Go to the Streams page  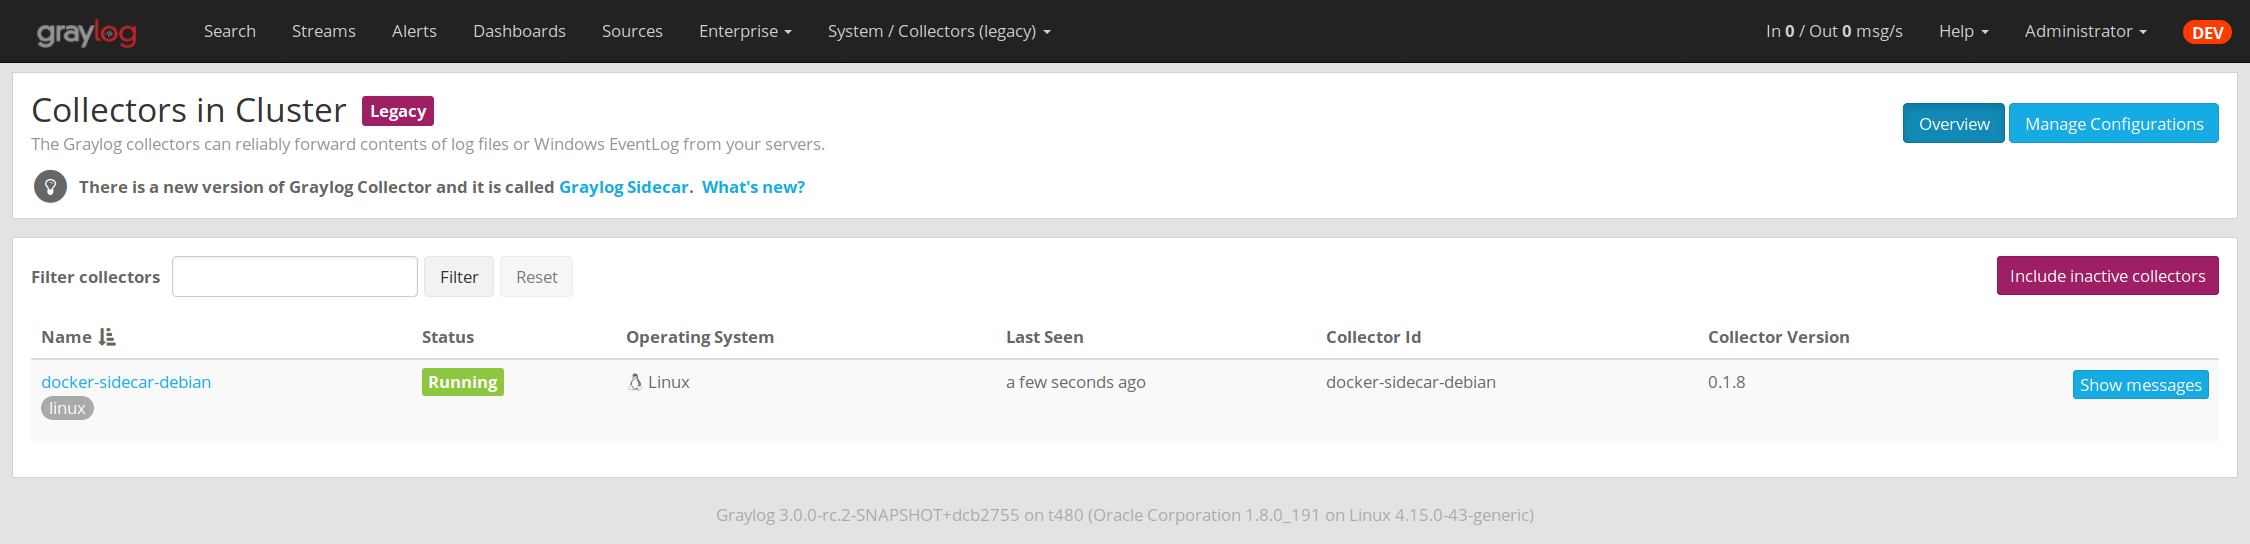click(x=323, y=31)
